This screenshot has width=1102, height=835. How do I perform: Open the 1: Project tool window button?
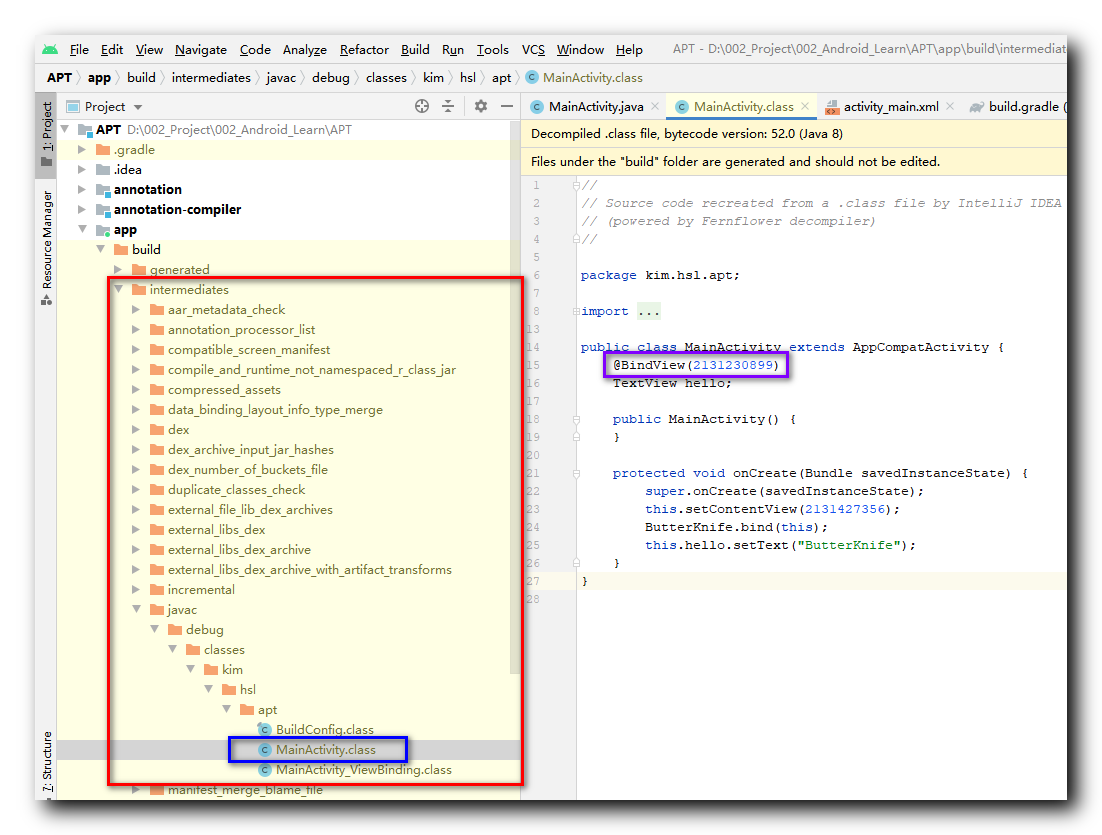click(46, 134)
